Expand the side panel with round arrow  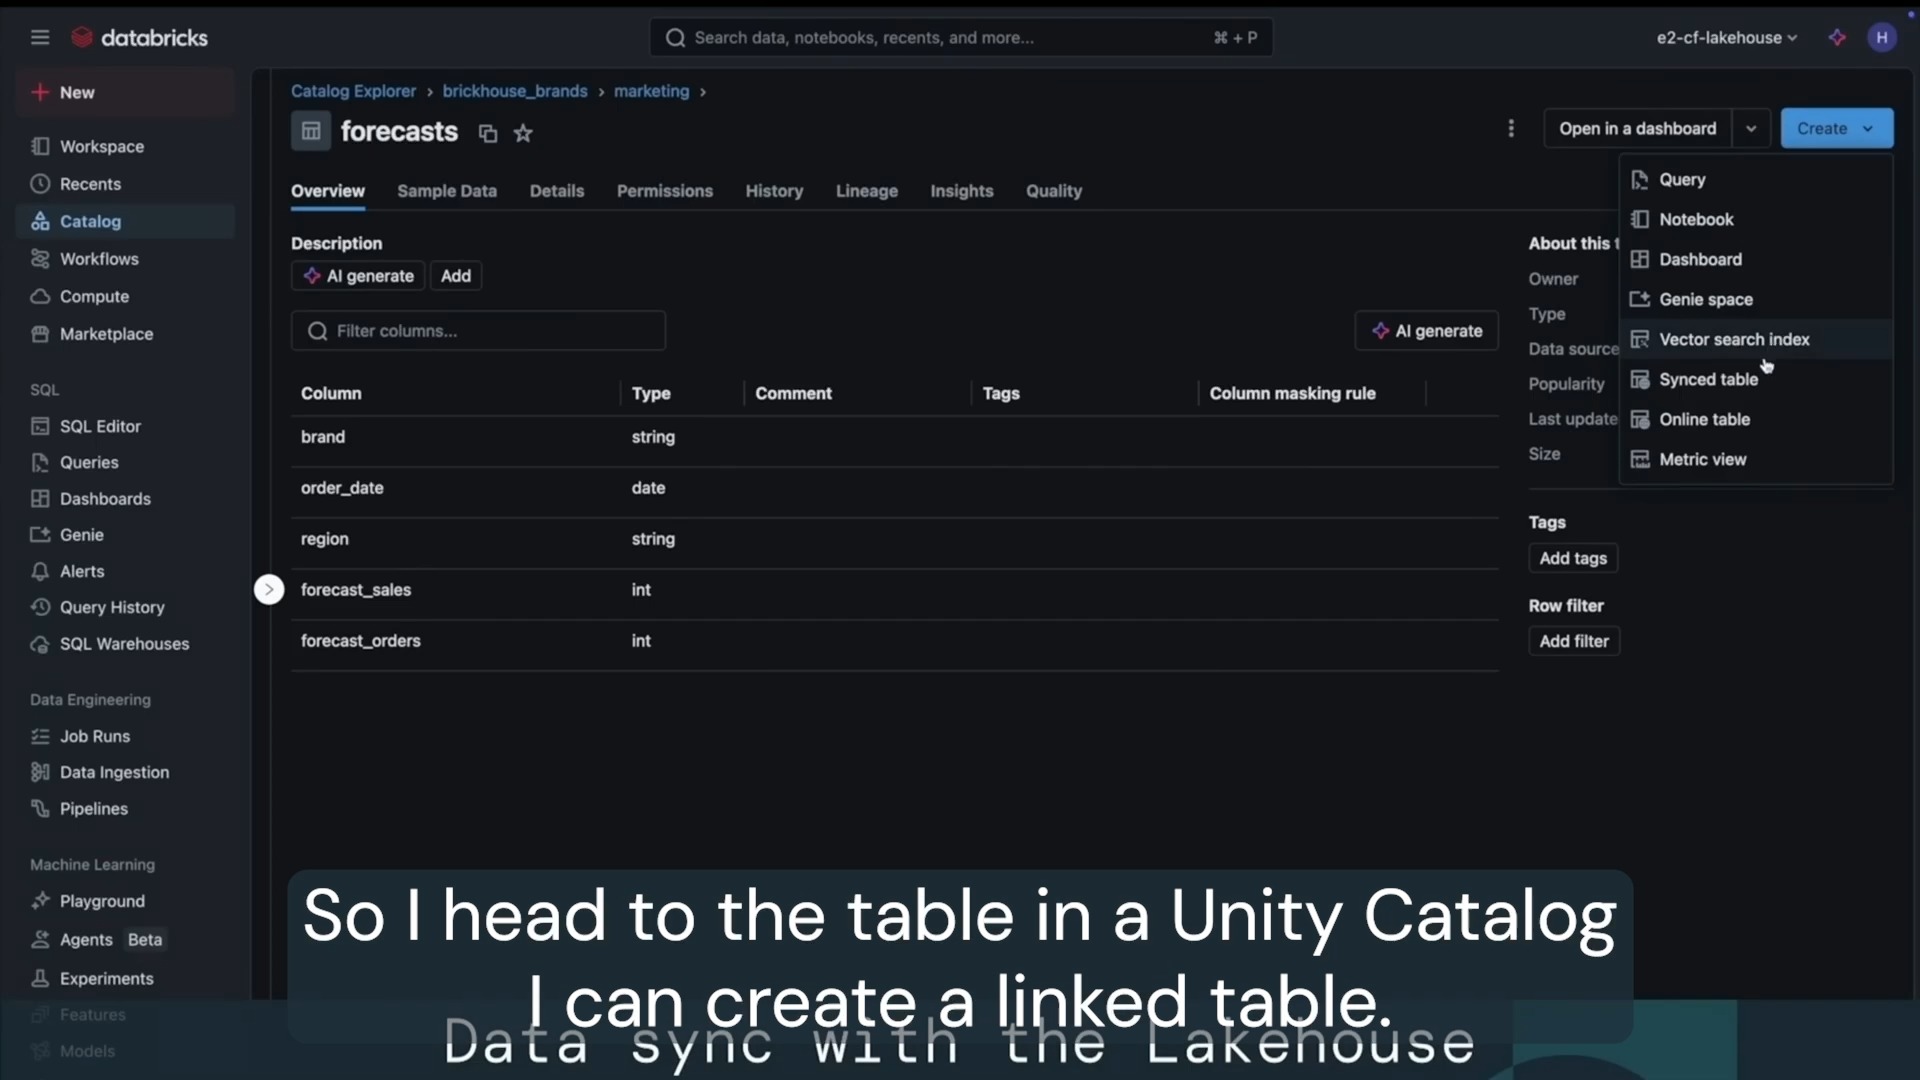(269, 589)
